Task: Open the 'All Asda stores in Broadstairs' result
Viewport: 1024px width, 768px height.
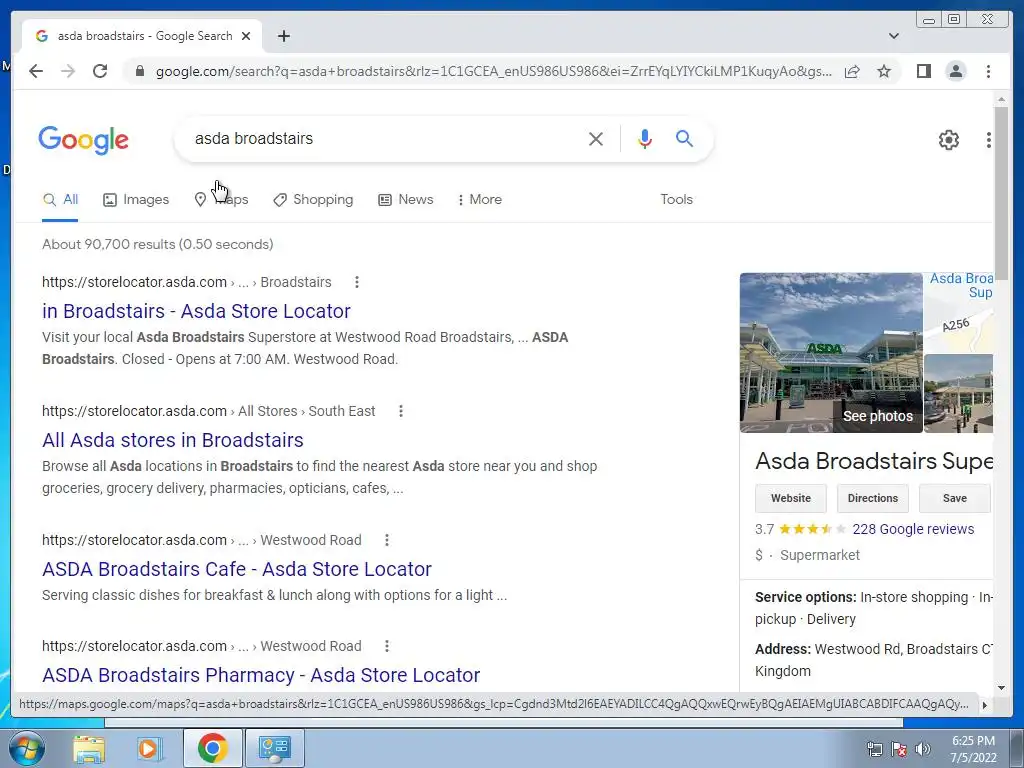Action: 172,440
